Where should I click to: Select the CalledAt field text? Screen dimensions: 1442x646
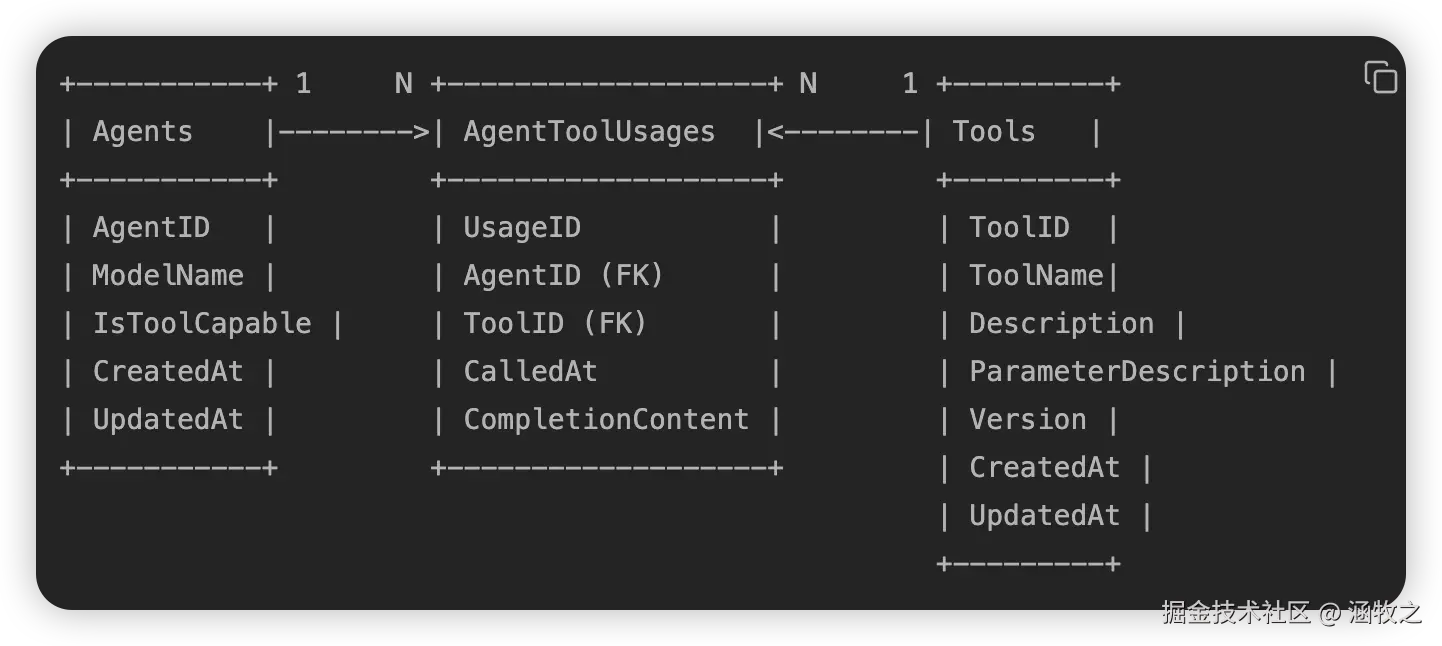tap(530, 372)
